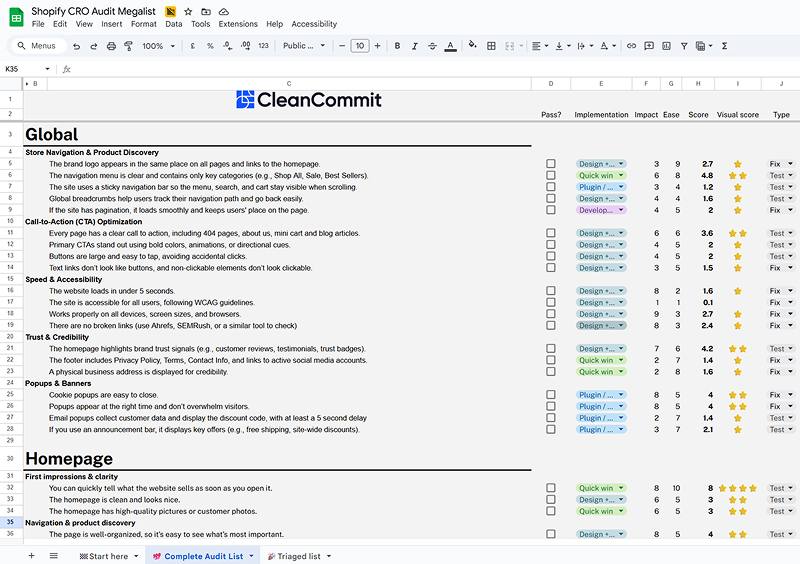Click the font size input field
This screenshot has height=564, width=800.
(x=360, y=46)
